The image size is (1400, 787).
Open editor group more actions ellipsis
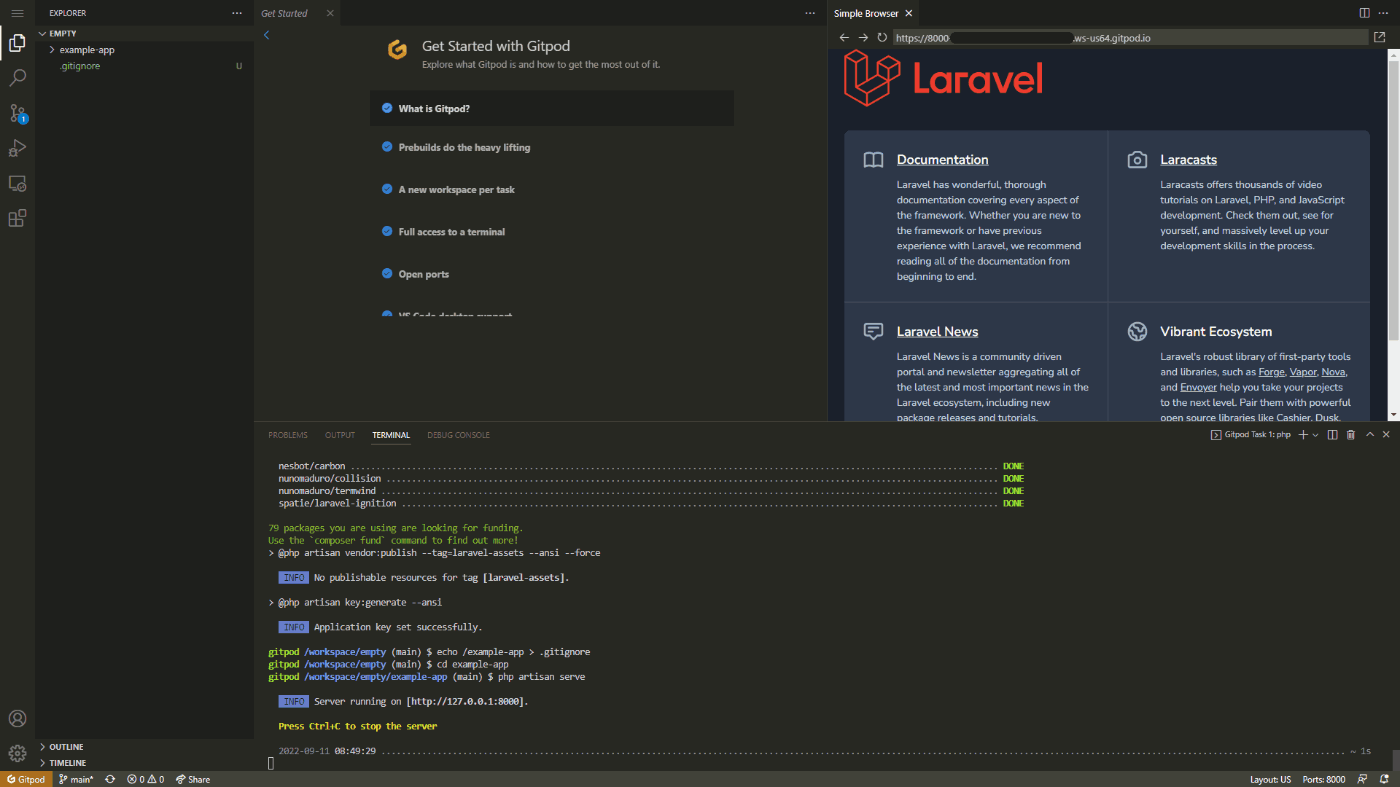pyautogui.click(x=810, y=13)
